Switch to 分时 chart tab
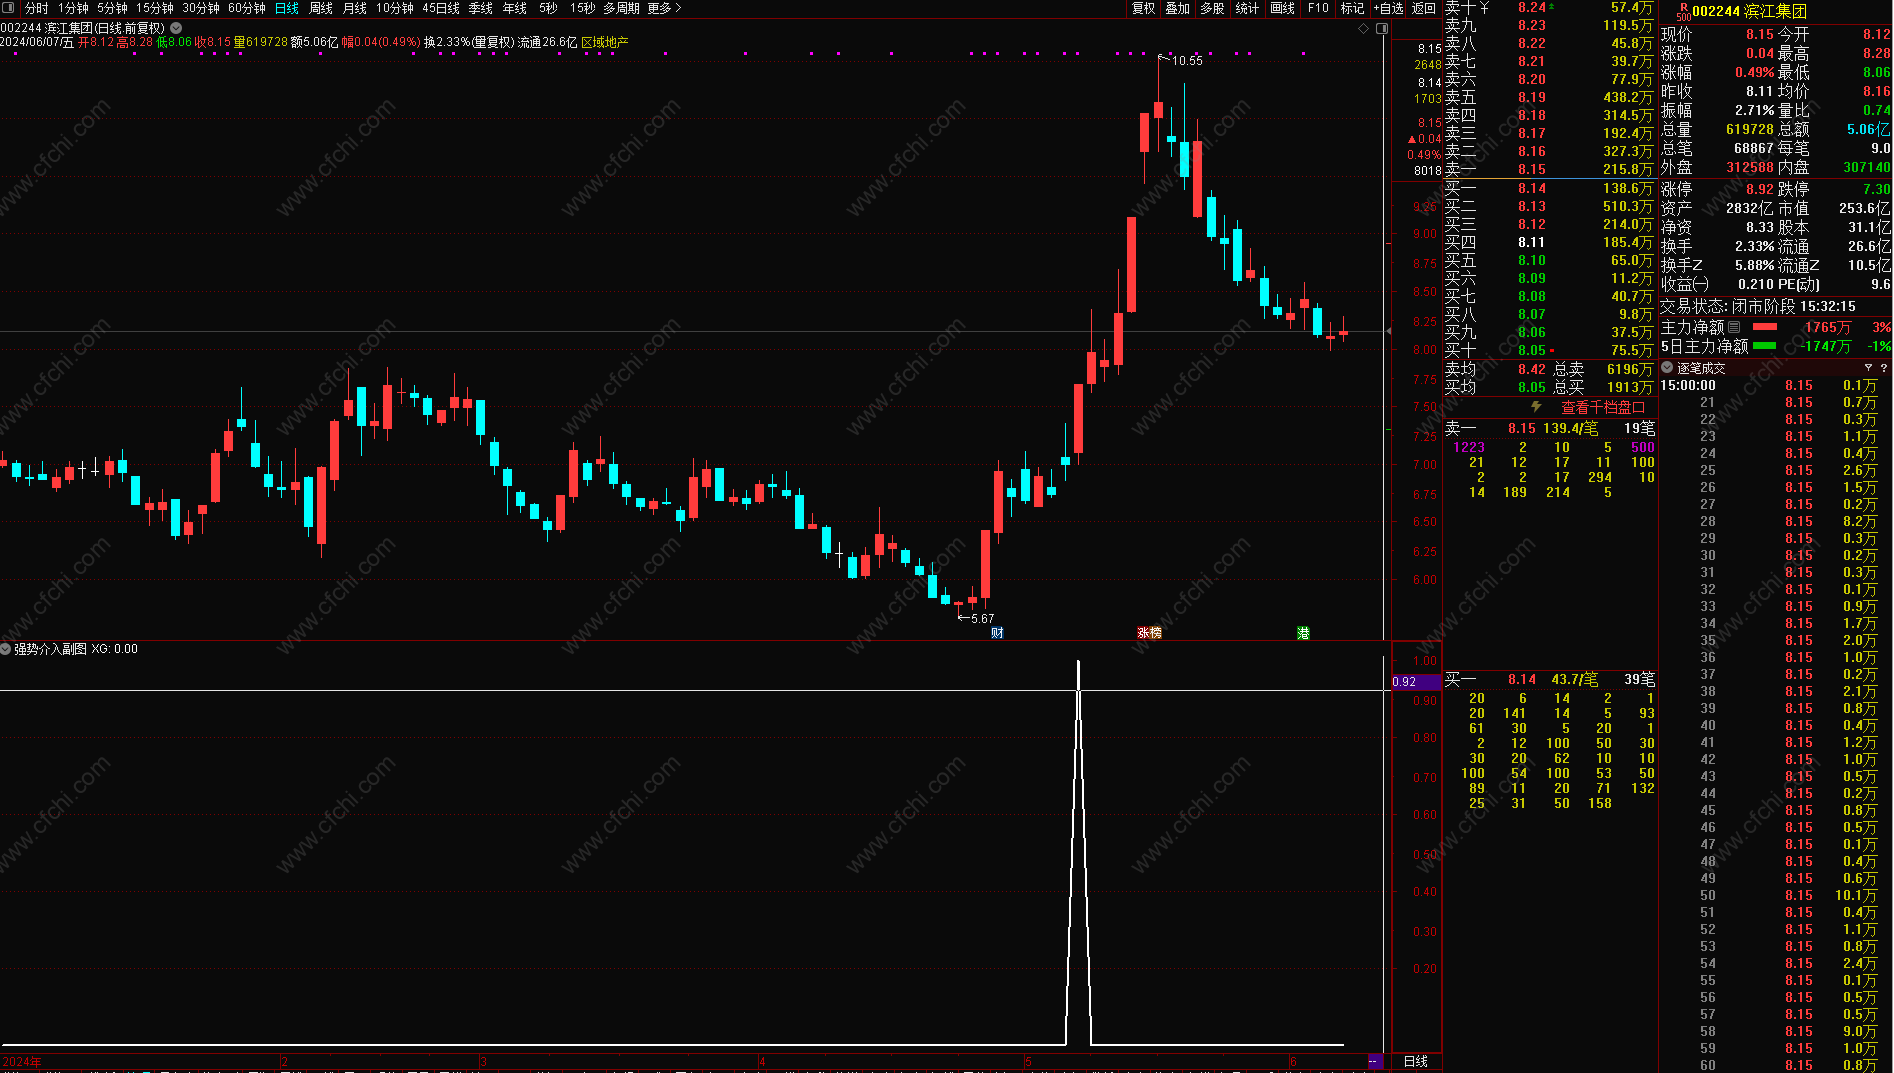This screenshot has height=1073, width=1894. [x=37, y=8]
